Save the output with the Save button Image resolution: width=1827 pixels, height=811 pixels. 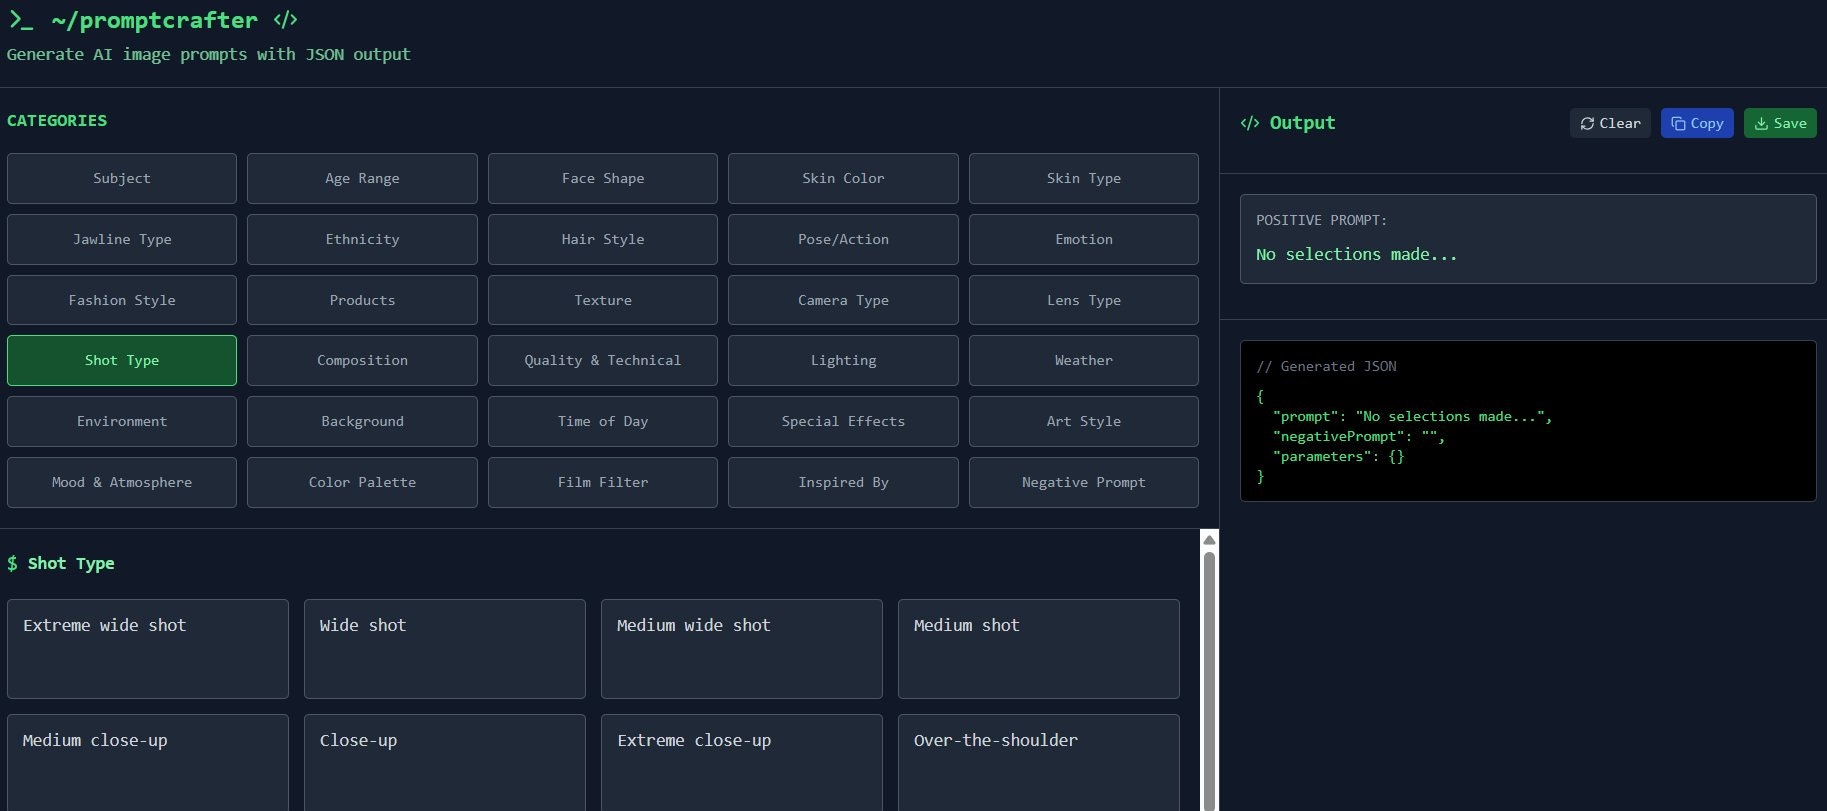[x=1780, y=123]
